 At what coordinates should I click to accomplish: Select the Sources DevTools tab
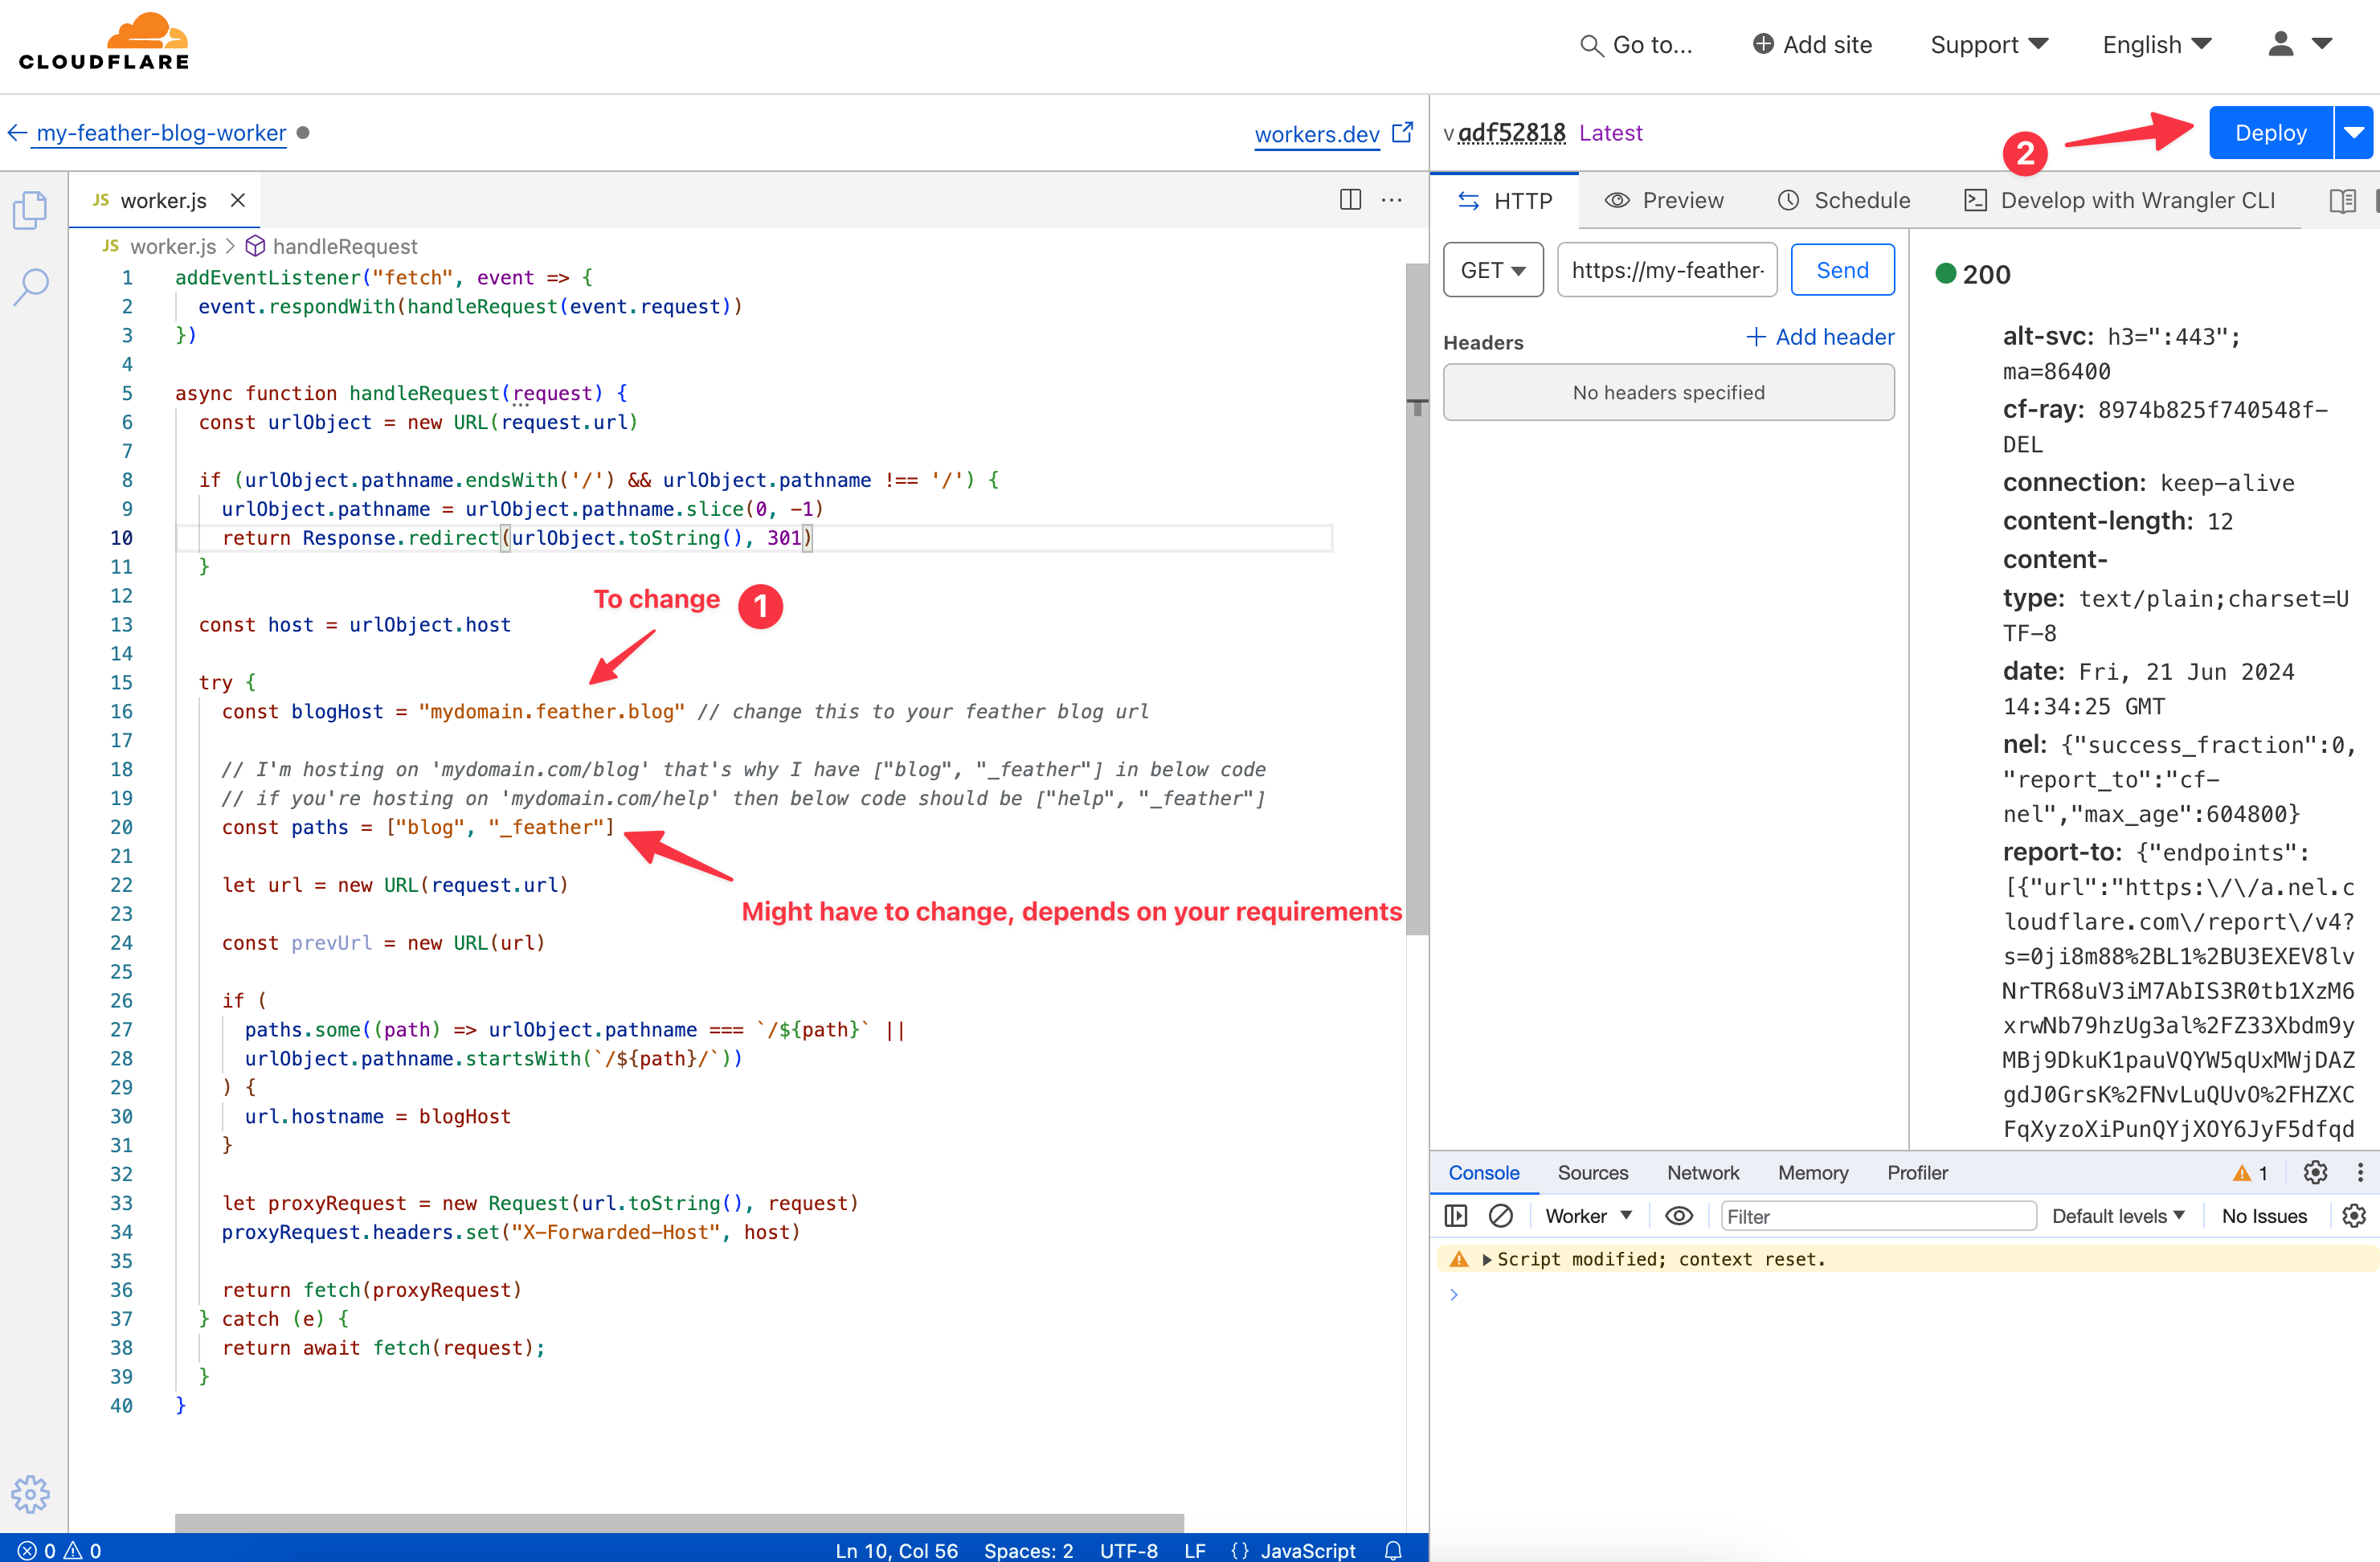point(1593,1173)
